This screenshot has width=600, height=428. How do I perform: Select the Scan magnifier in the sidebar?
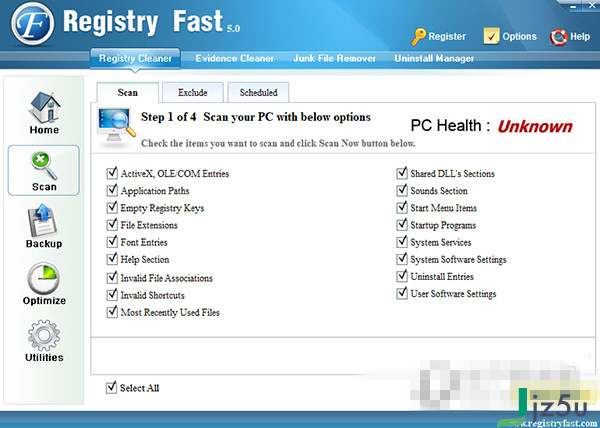pyautogui.click(x=44, y=171)
